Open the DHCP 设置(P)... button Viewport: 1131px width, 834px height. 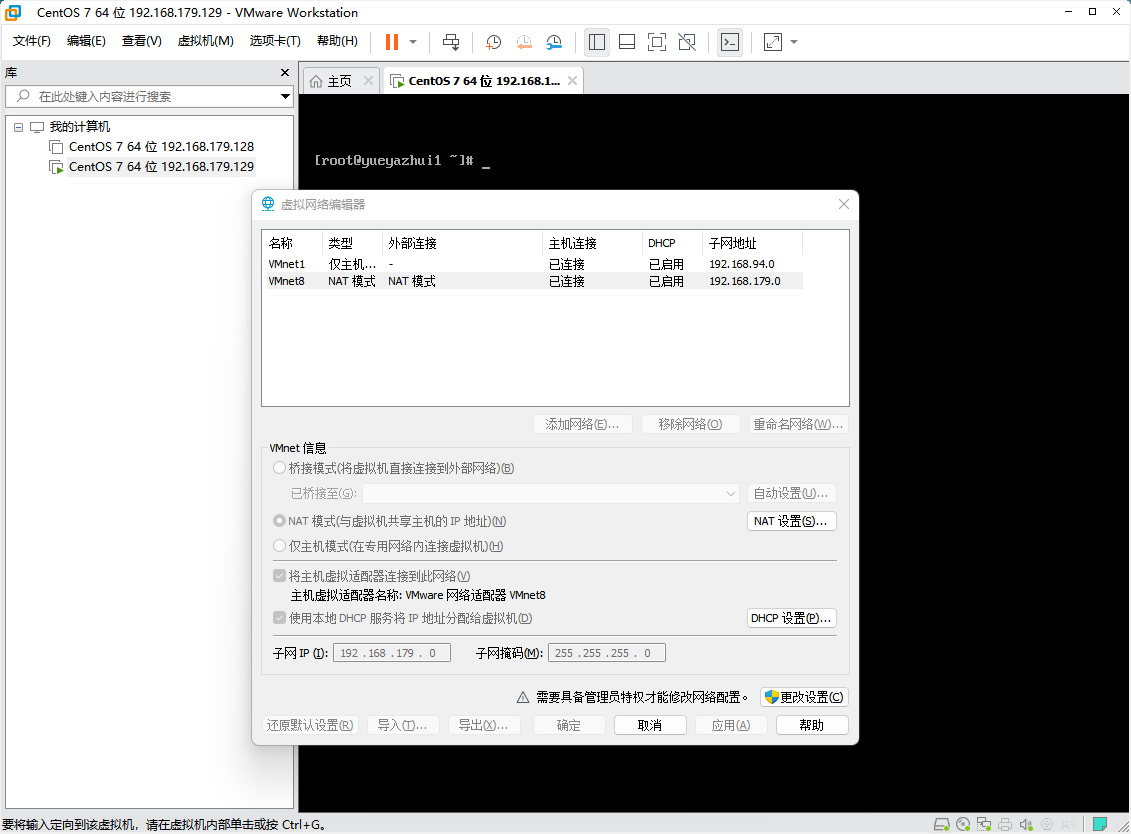click(x=791, y=618)
